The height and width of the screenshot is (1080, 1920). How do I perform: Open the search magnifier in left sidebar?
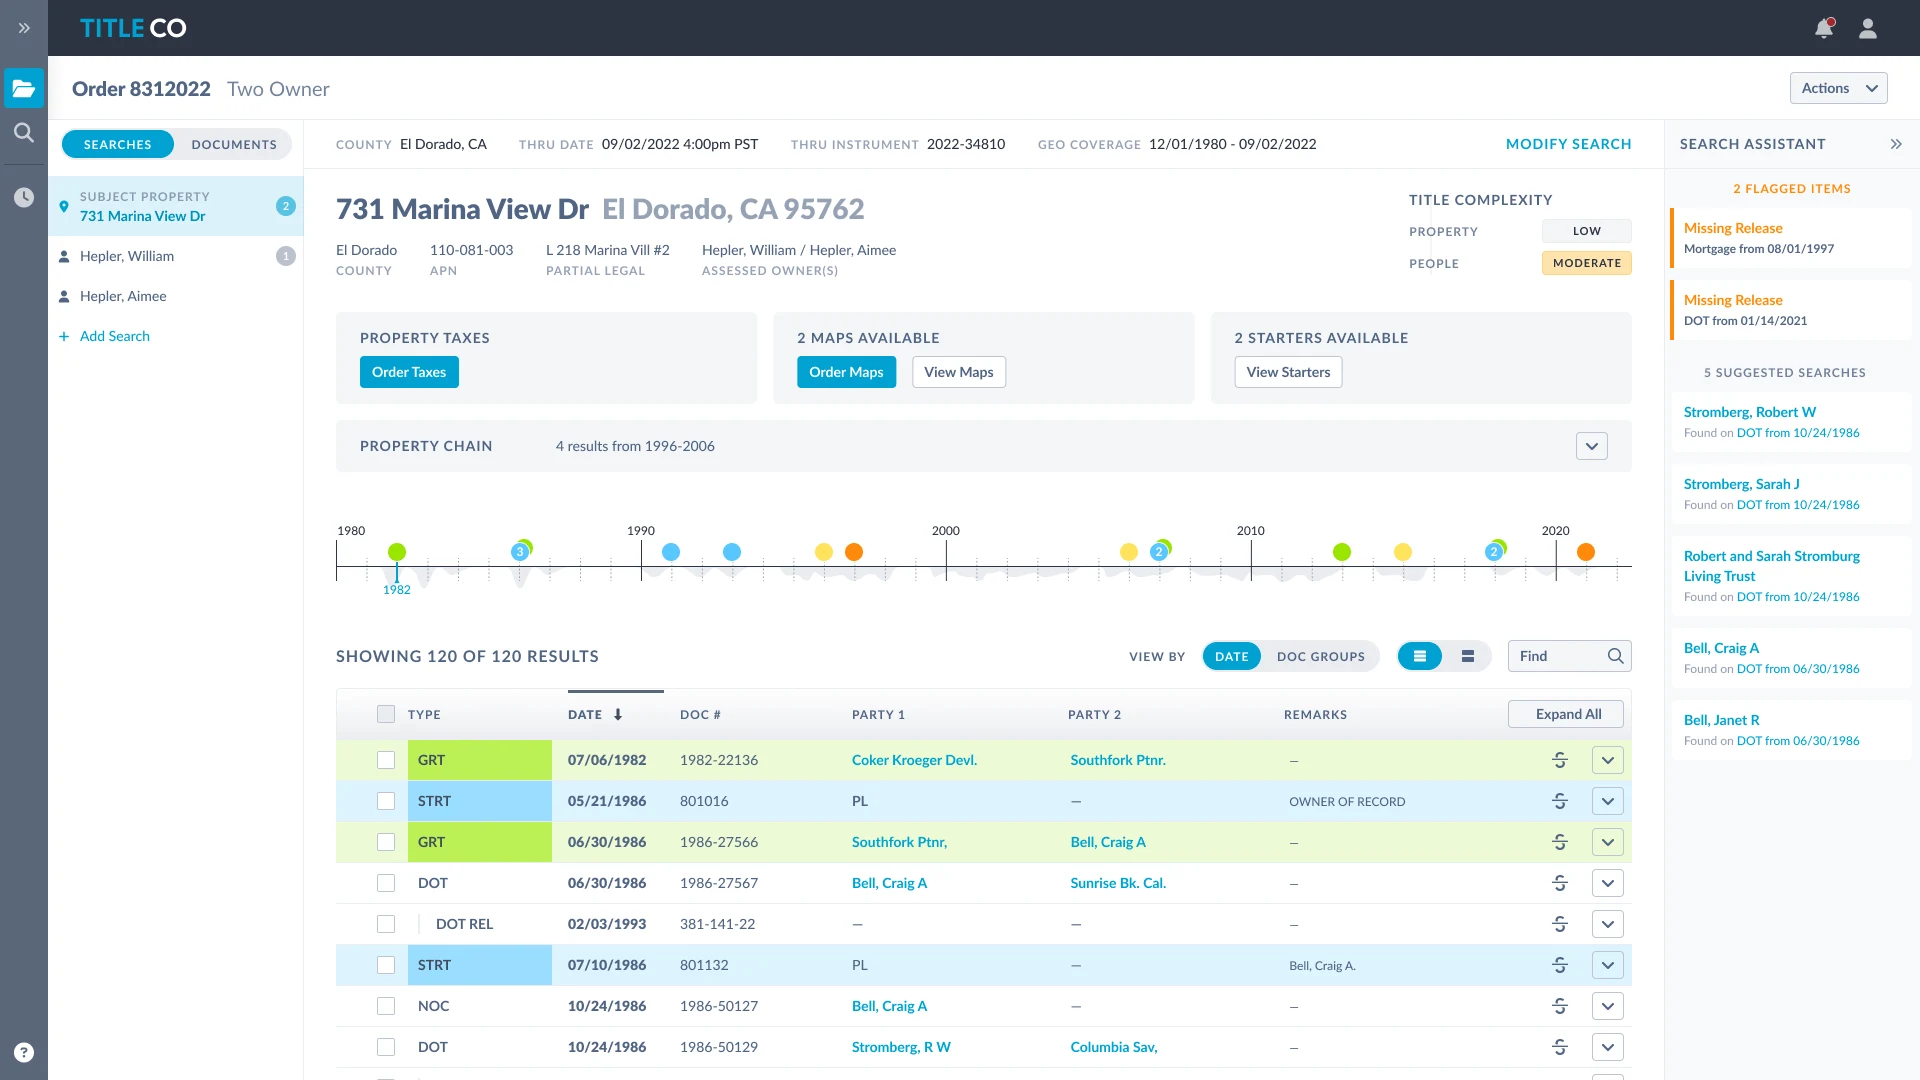tap(24, 132)
